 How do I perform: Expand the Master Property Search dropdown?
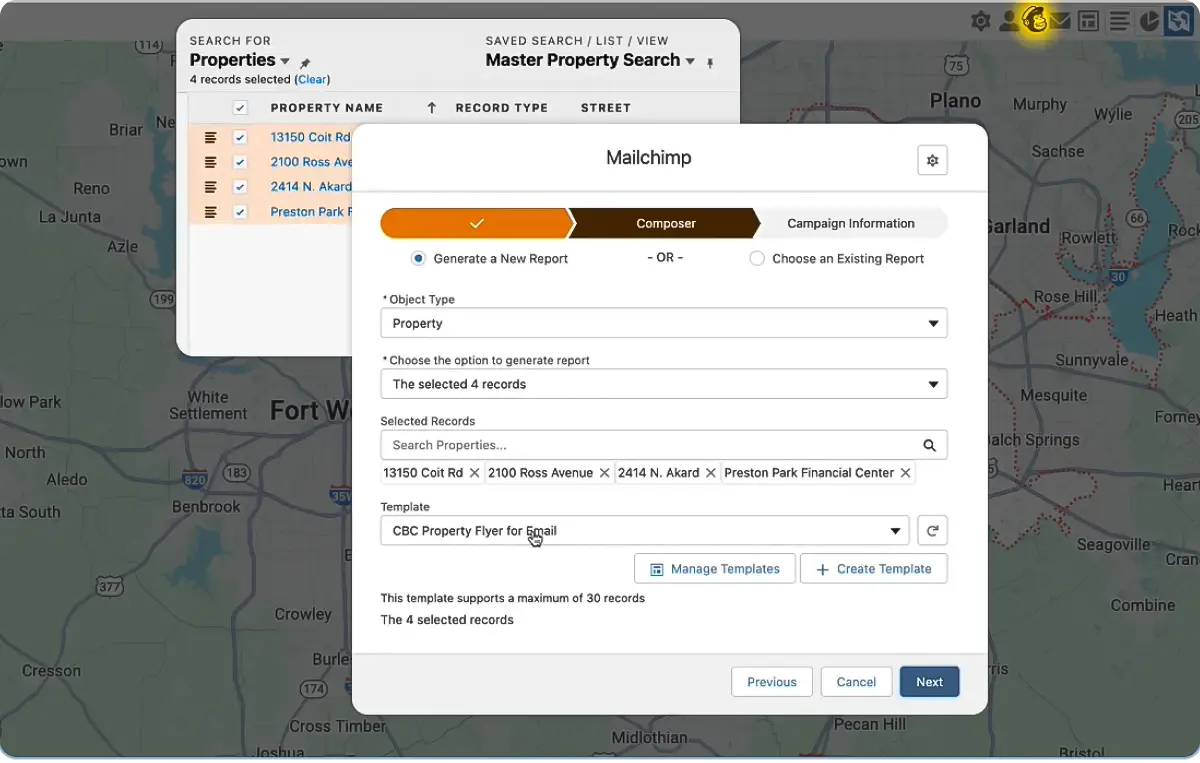(690, 62)
